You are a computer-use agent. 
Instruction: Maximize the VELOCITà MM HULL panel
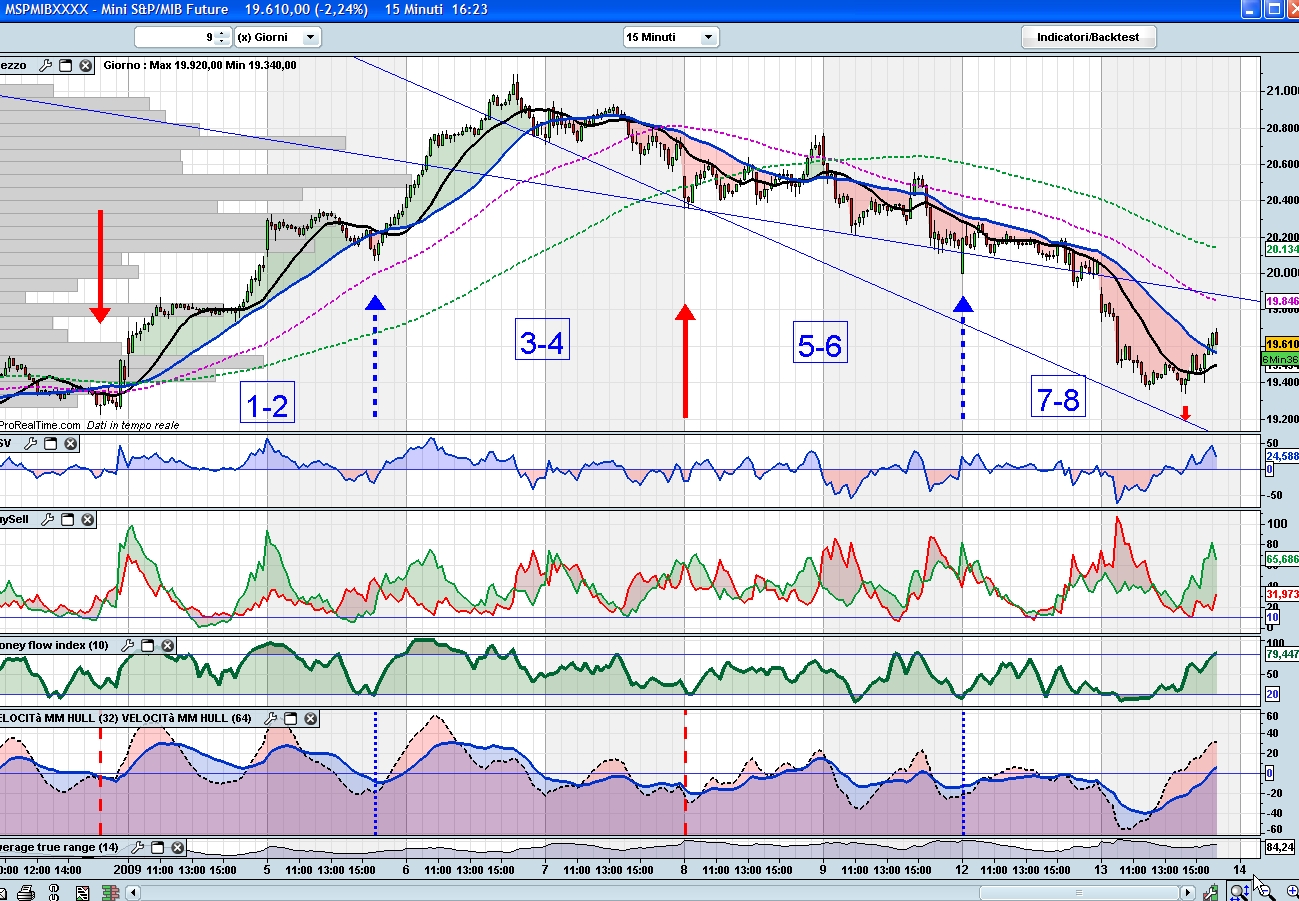pyautogui.click(x=290, y=718)
